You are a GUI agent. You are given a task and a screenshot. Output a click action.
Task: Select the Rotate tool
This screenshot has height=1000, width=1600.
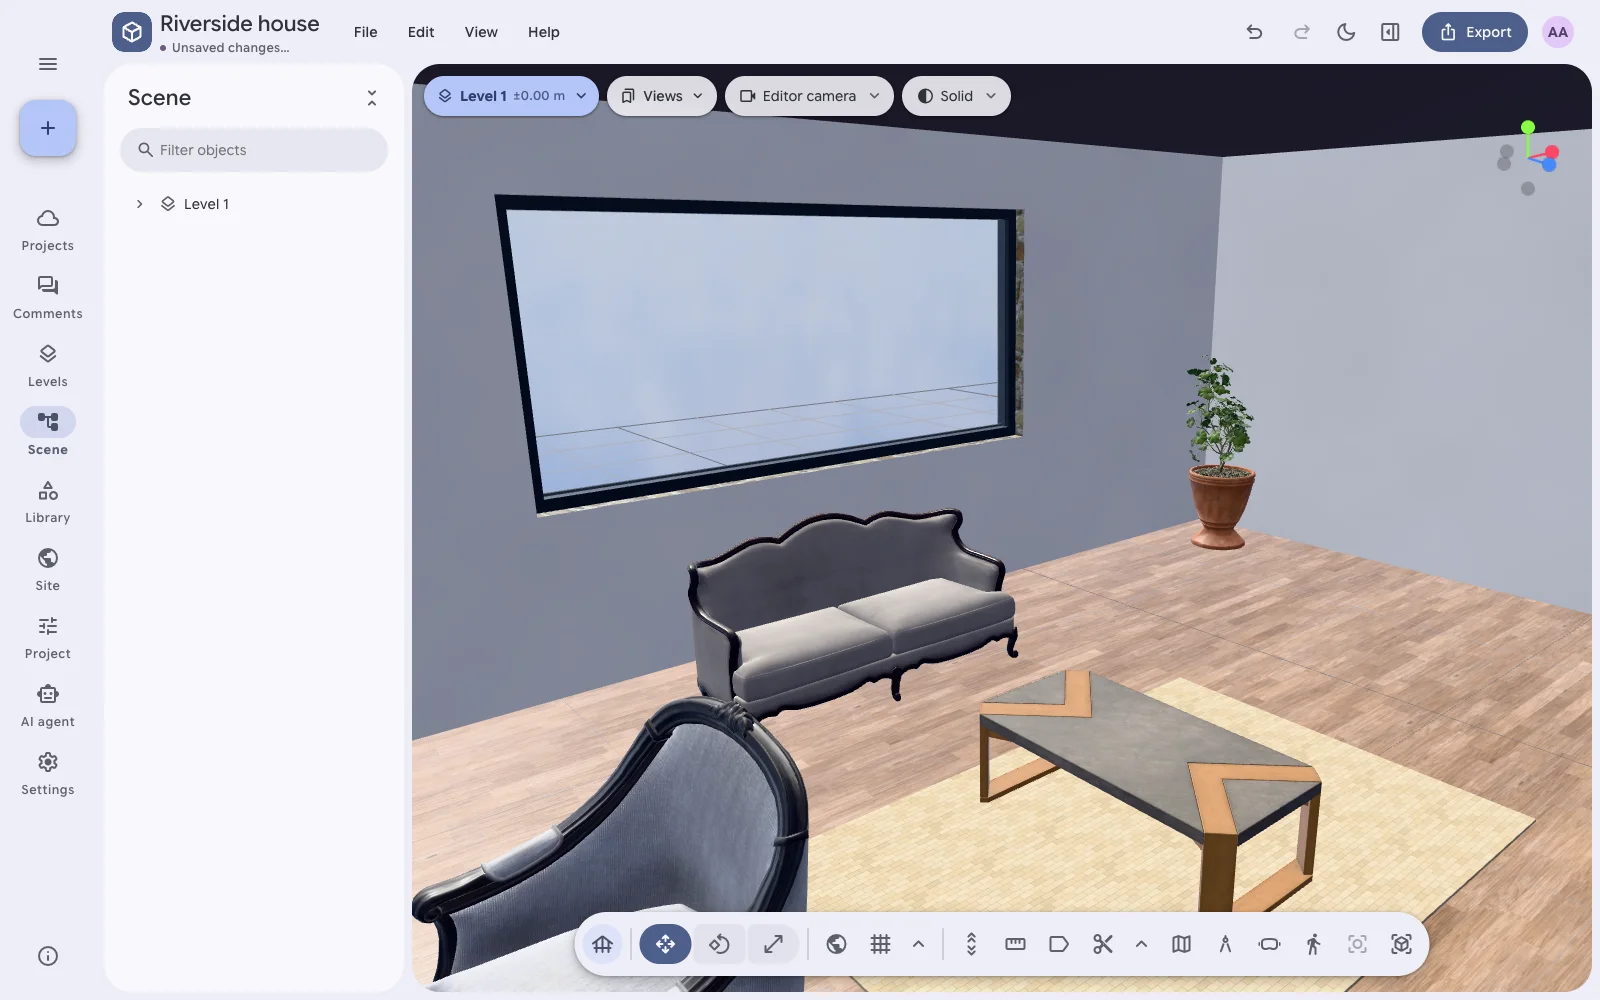click(719, 944)
